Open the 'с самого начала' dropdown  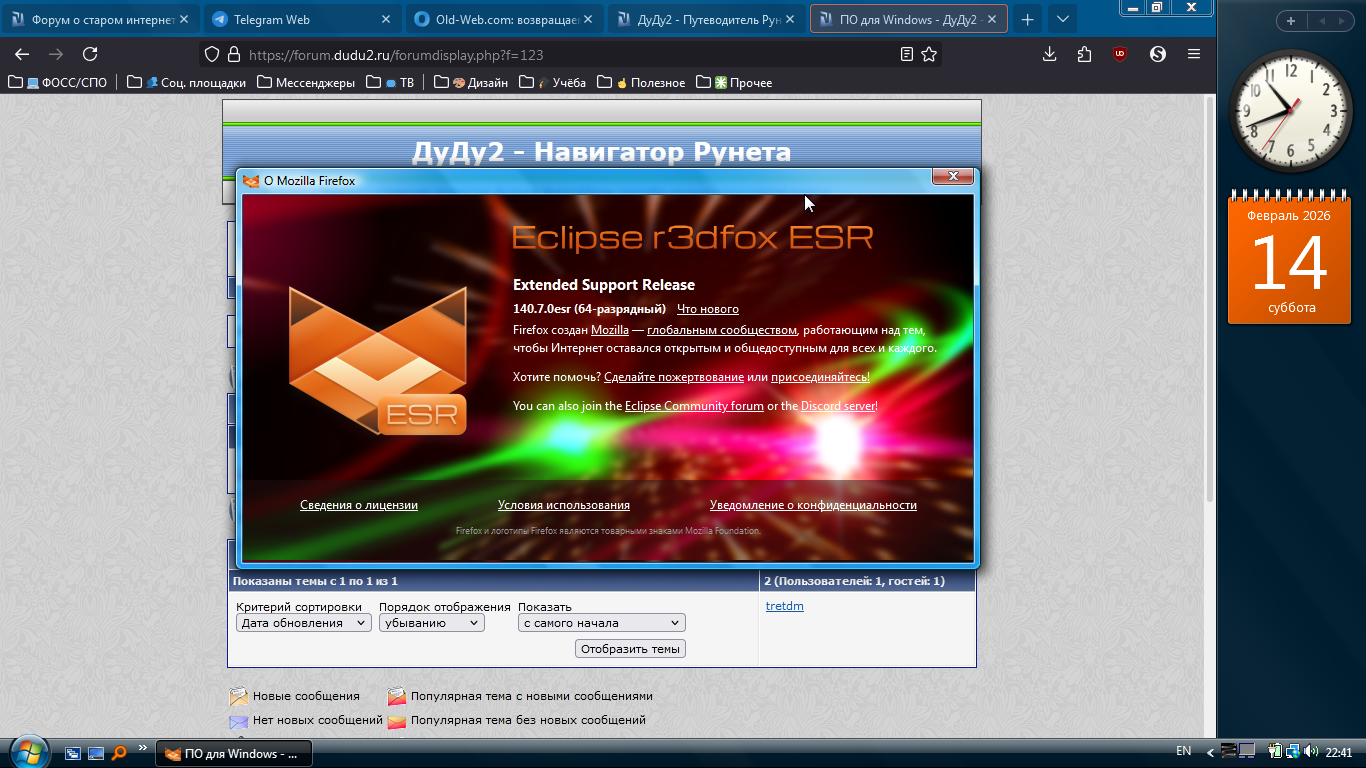(x=601, y=623)
